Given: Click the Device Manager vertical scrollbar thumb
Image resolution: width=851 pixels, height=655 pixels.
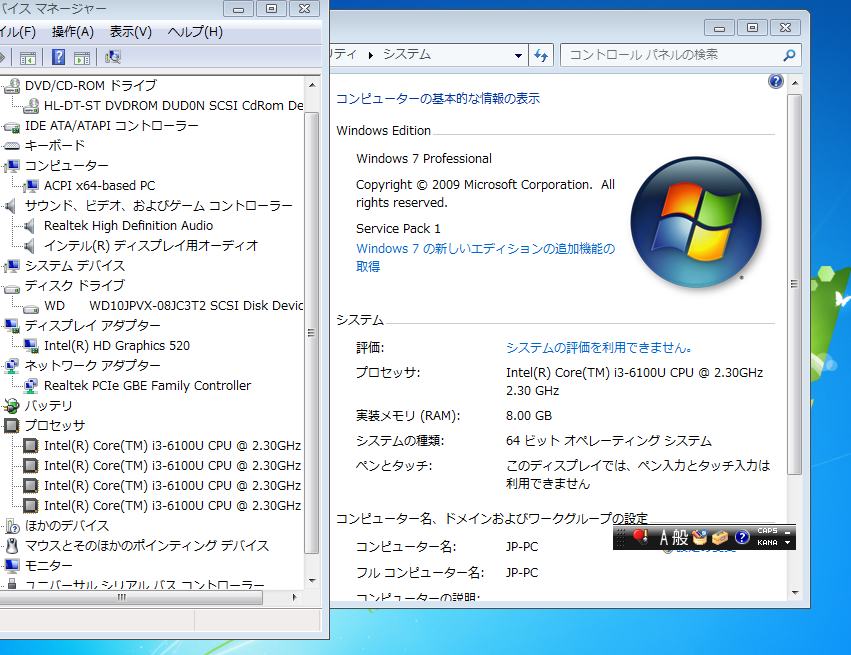Looking at the screenshot, I should (312, 333).
